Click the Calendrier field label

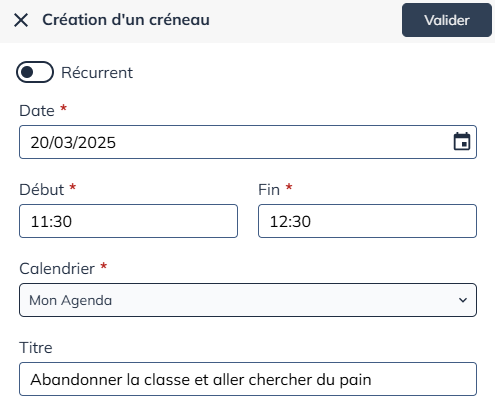click(57, 269)
